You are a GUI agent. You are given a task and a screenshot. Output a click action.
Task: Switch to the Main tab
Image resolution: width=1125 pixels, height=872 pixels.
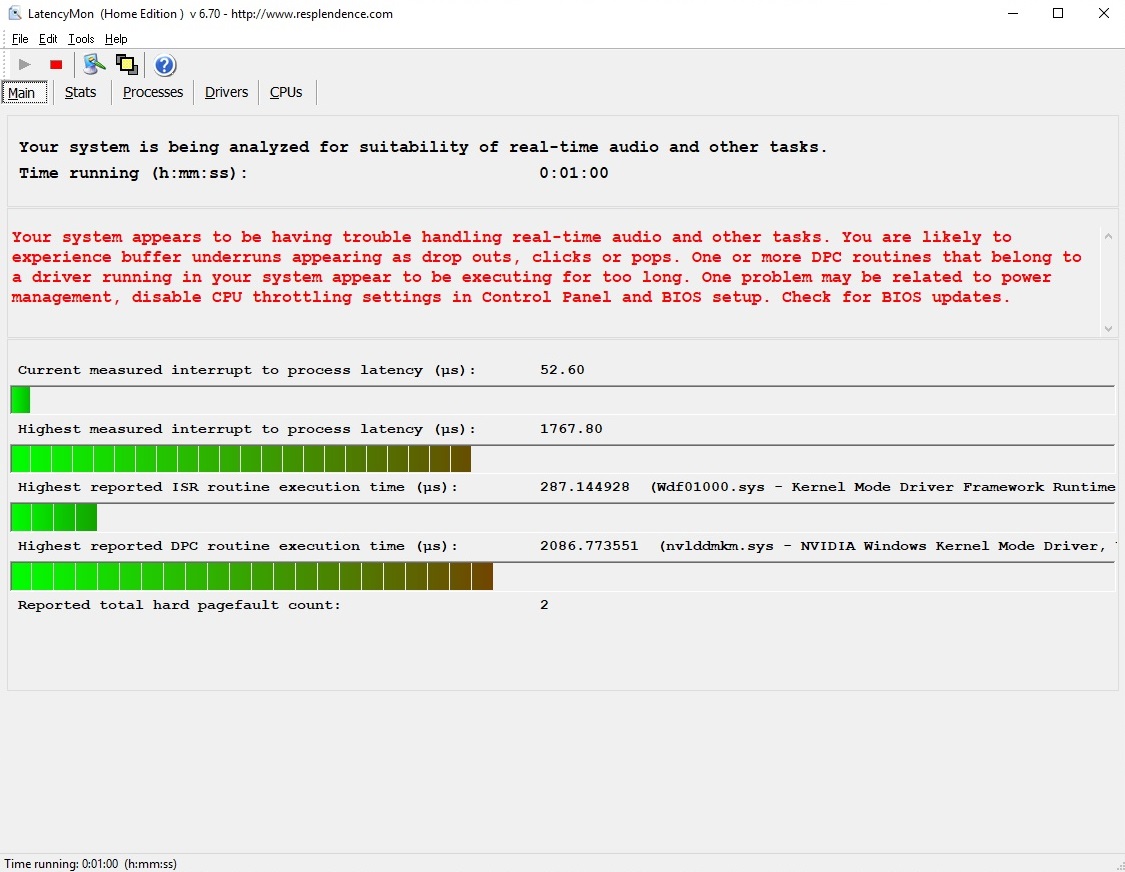[22, 93]
